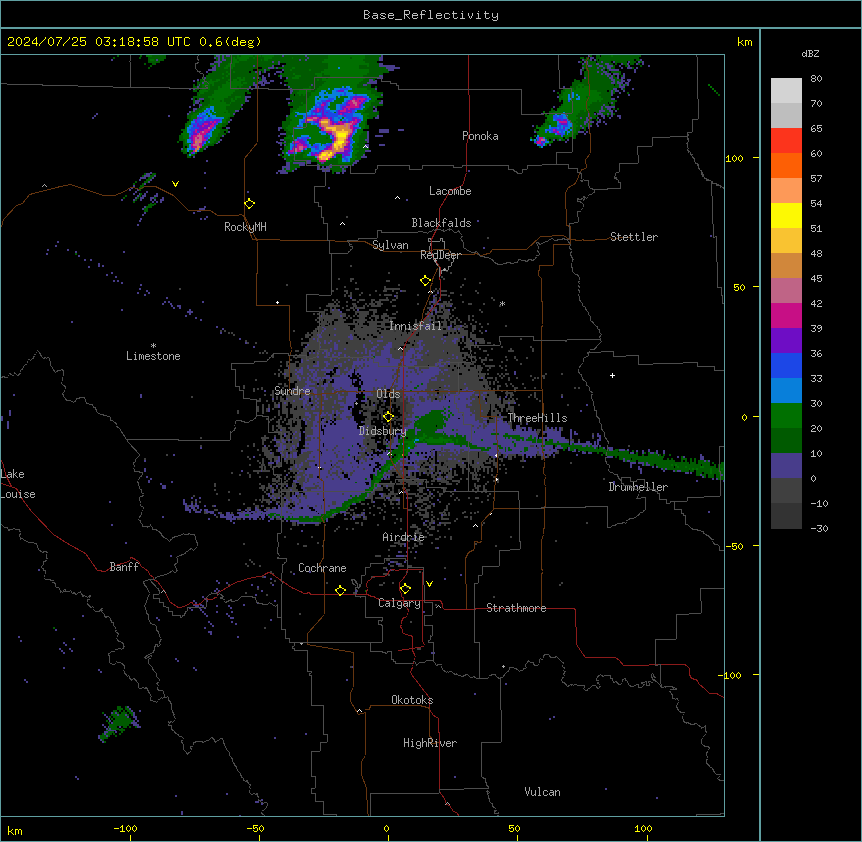Select the slate-purple 0-10 dBZ legend swatch

tap(786, 466)
